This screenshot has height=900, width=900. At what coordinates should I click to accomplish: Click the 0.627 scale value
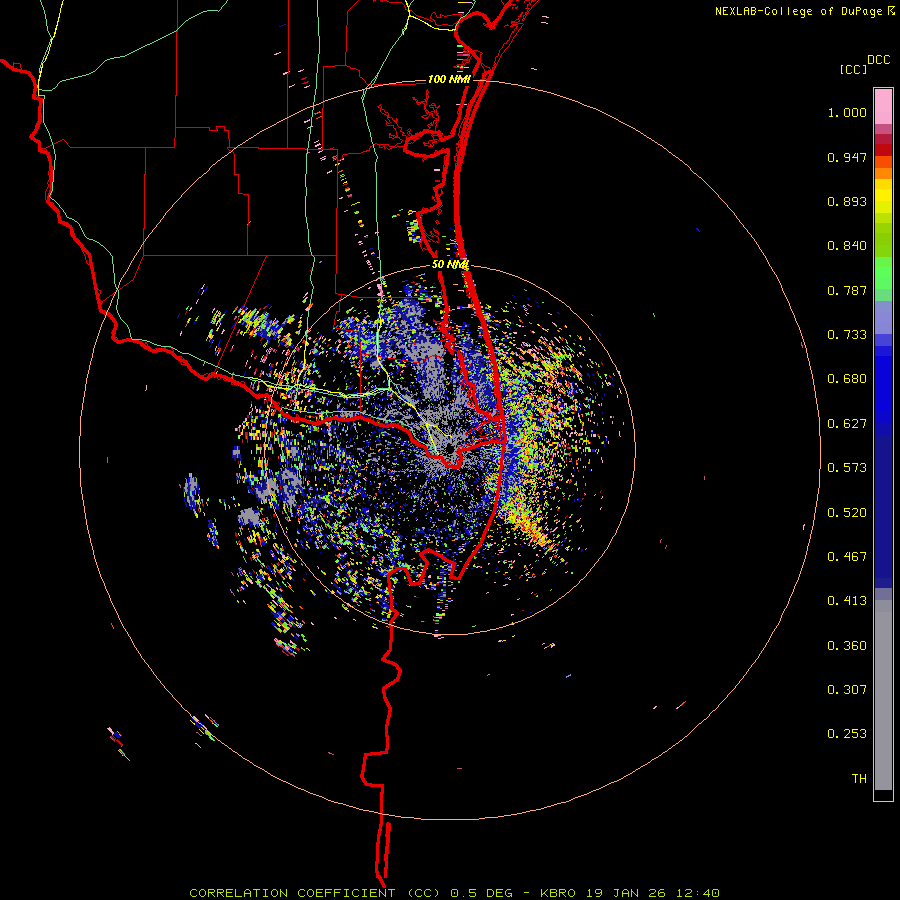(x=847, y=424)
